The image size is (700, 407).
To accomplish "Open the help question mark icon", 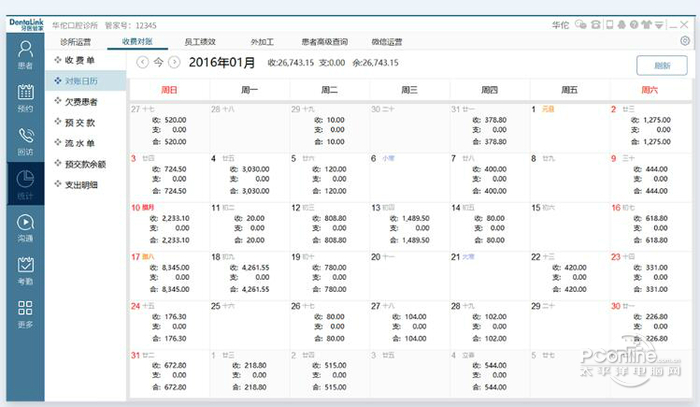I will [x=634, y=25].
